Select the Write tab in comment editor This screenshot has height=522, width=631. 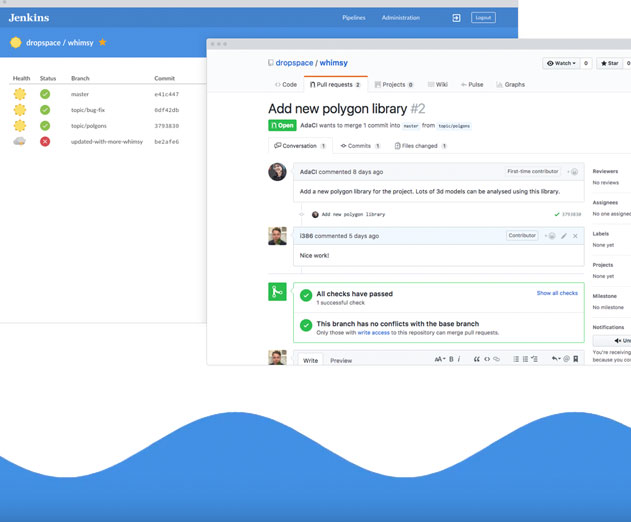click(310, 361)
